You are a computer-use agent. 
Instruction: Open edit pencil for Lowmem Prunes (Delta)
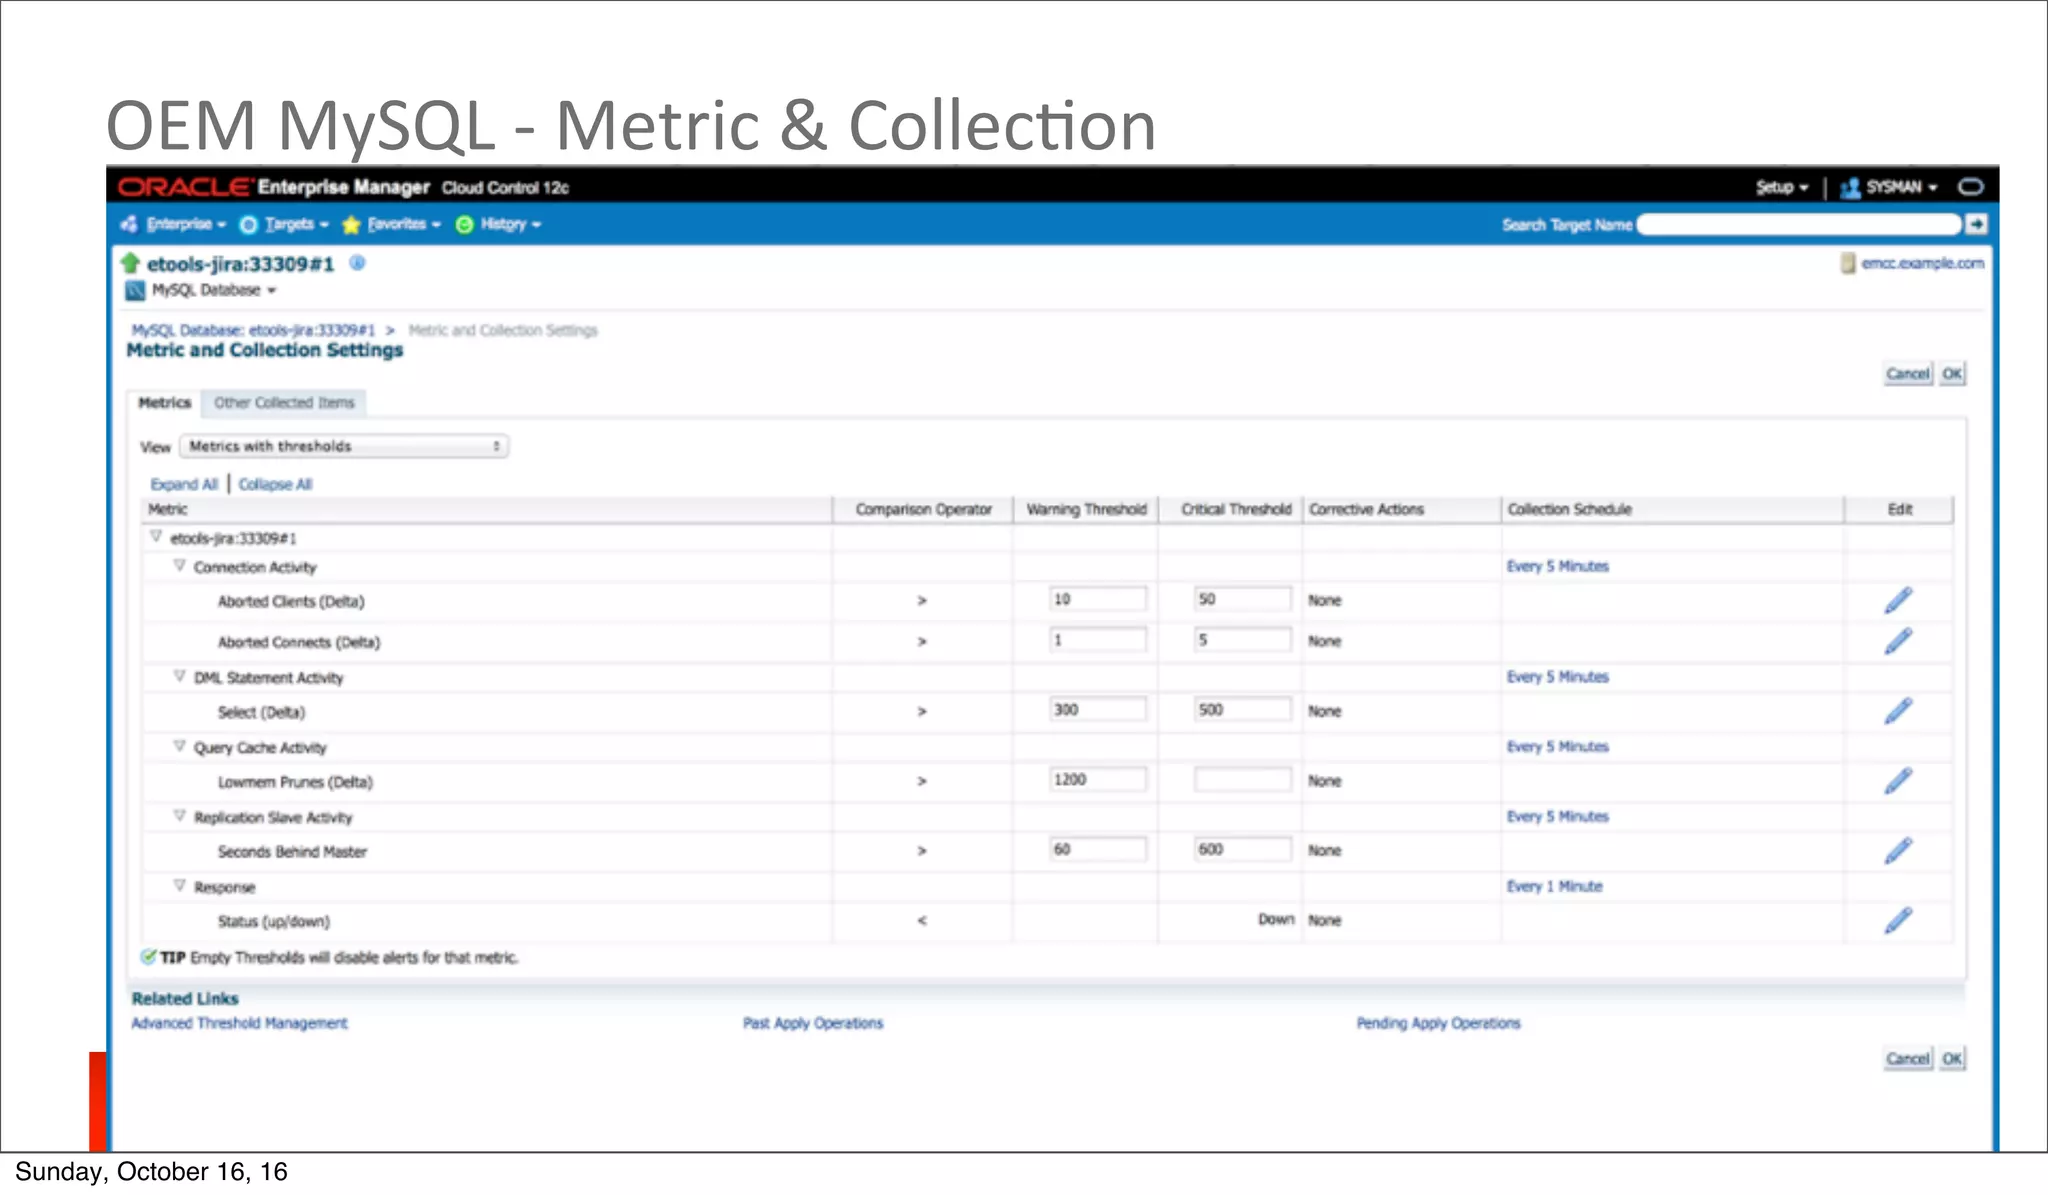click(1898, 781)
